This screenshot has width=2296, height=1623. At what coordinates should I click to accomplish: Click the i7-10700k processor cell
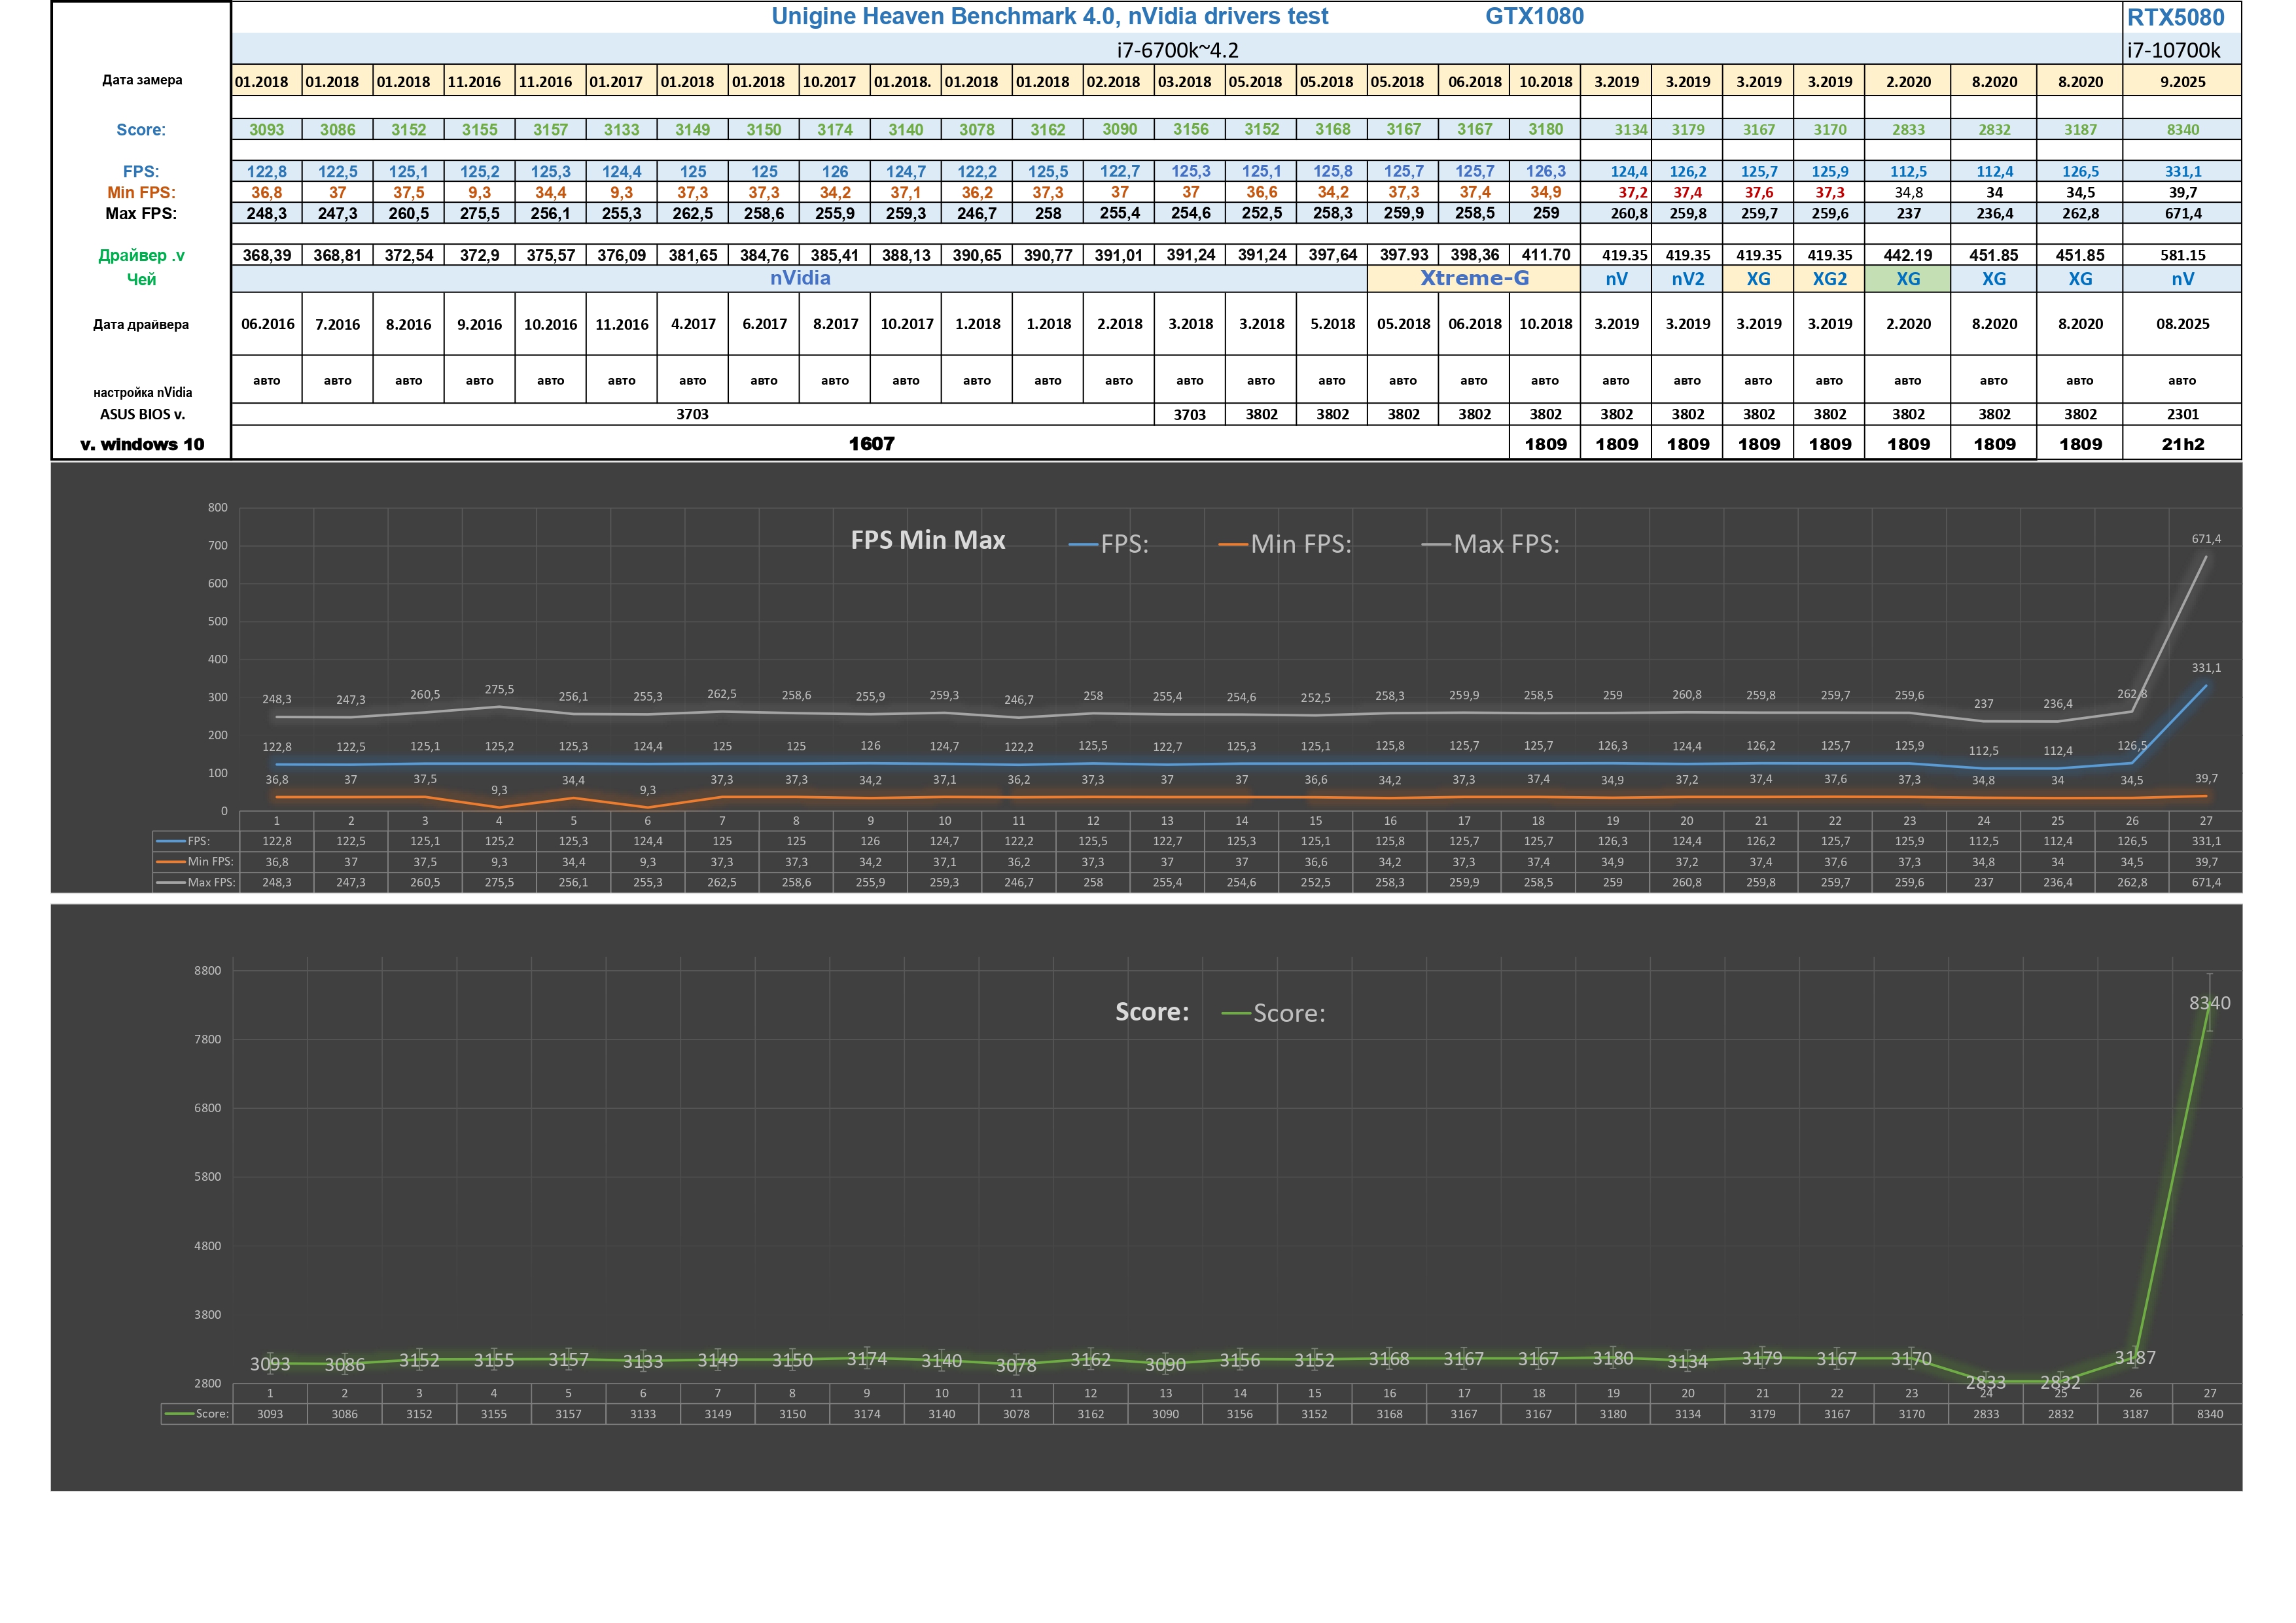click(2173, 50)
